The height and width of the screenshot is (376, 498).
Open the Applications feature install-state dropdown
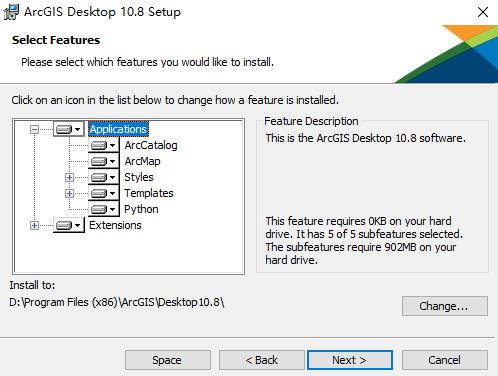pyautogui.click(x=69, y=129)
